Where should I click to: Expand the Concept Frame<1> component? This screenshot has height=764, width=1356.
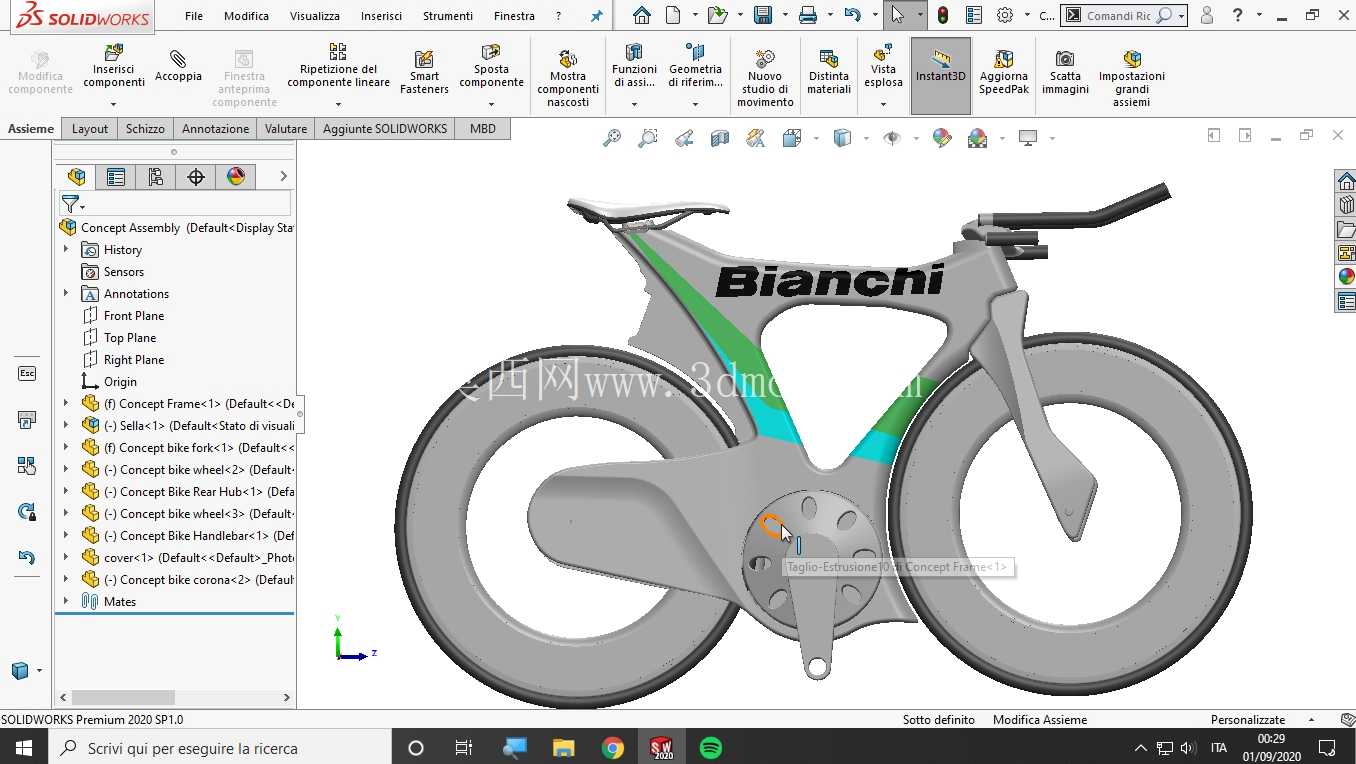[66, 403]
